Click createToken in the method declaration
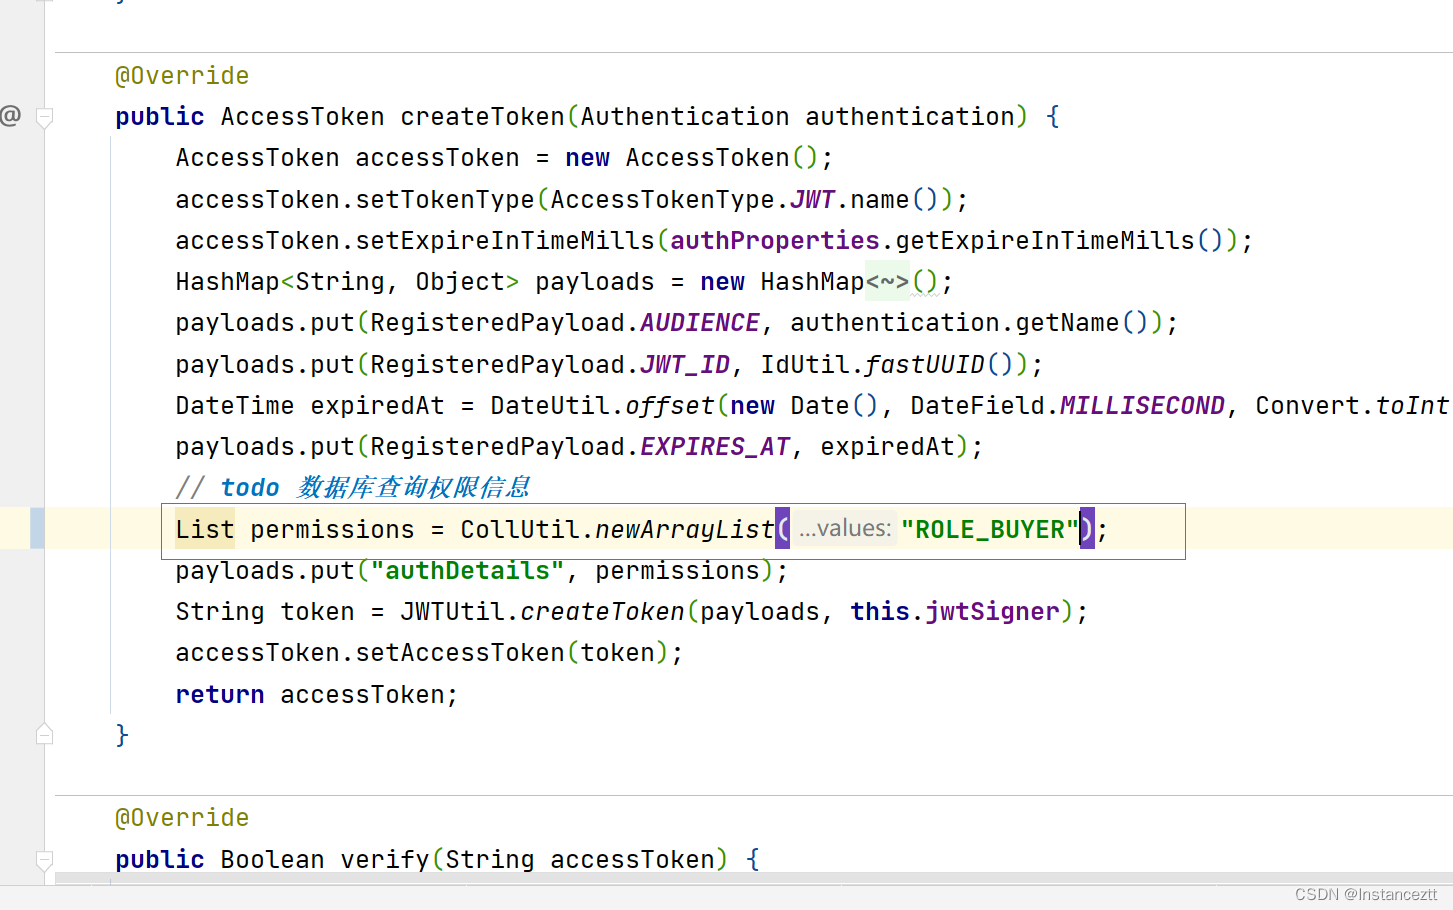This screenshot has height=910, width=1453. (x=482, y=117)
